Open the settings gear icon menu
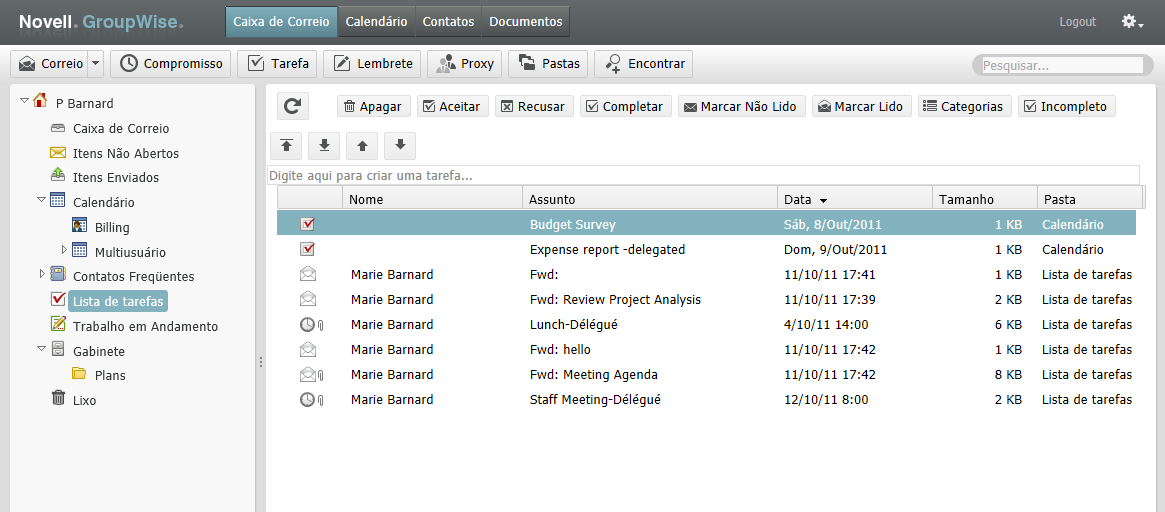 [x=1131, y=22]
